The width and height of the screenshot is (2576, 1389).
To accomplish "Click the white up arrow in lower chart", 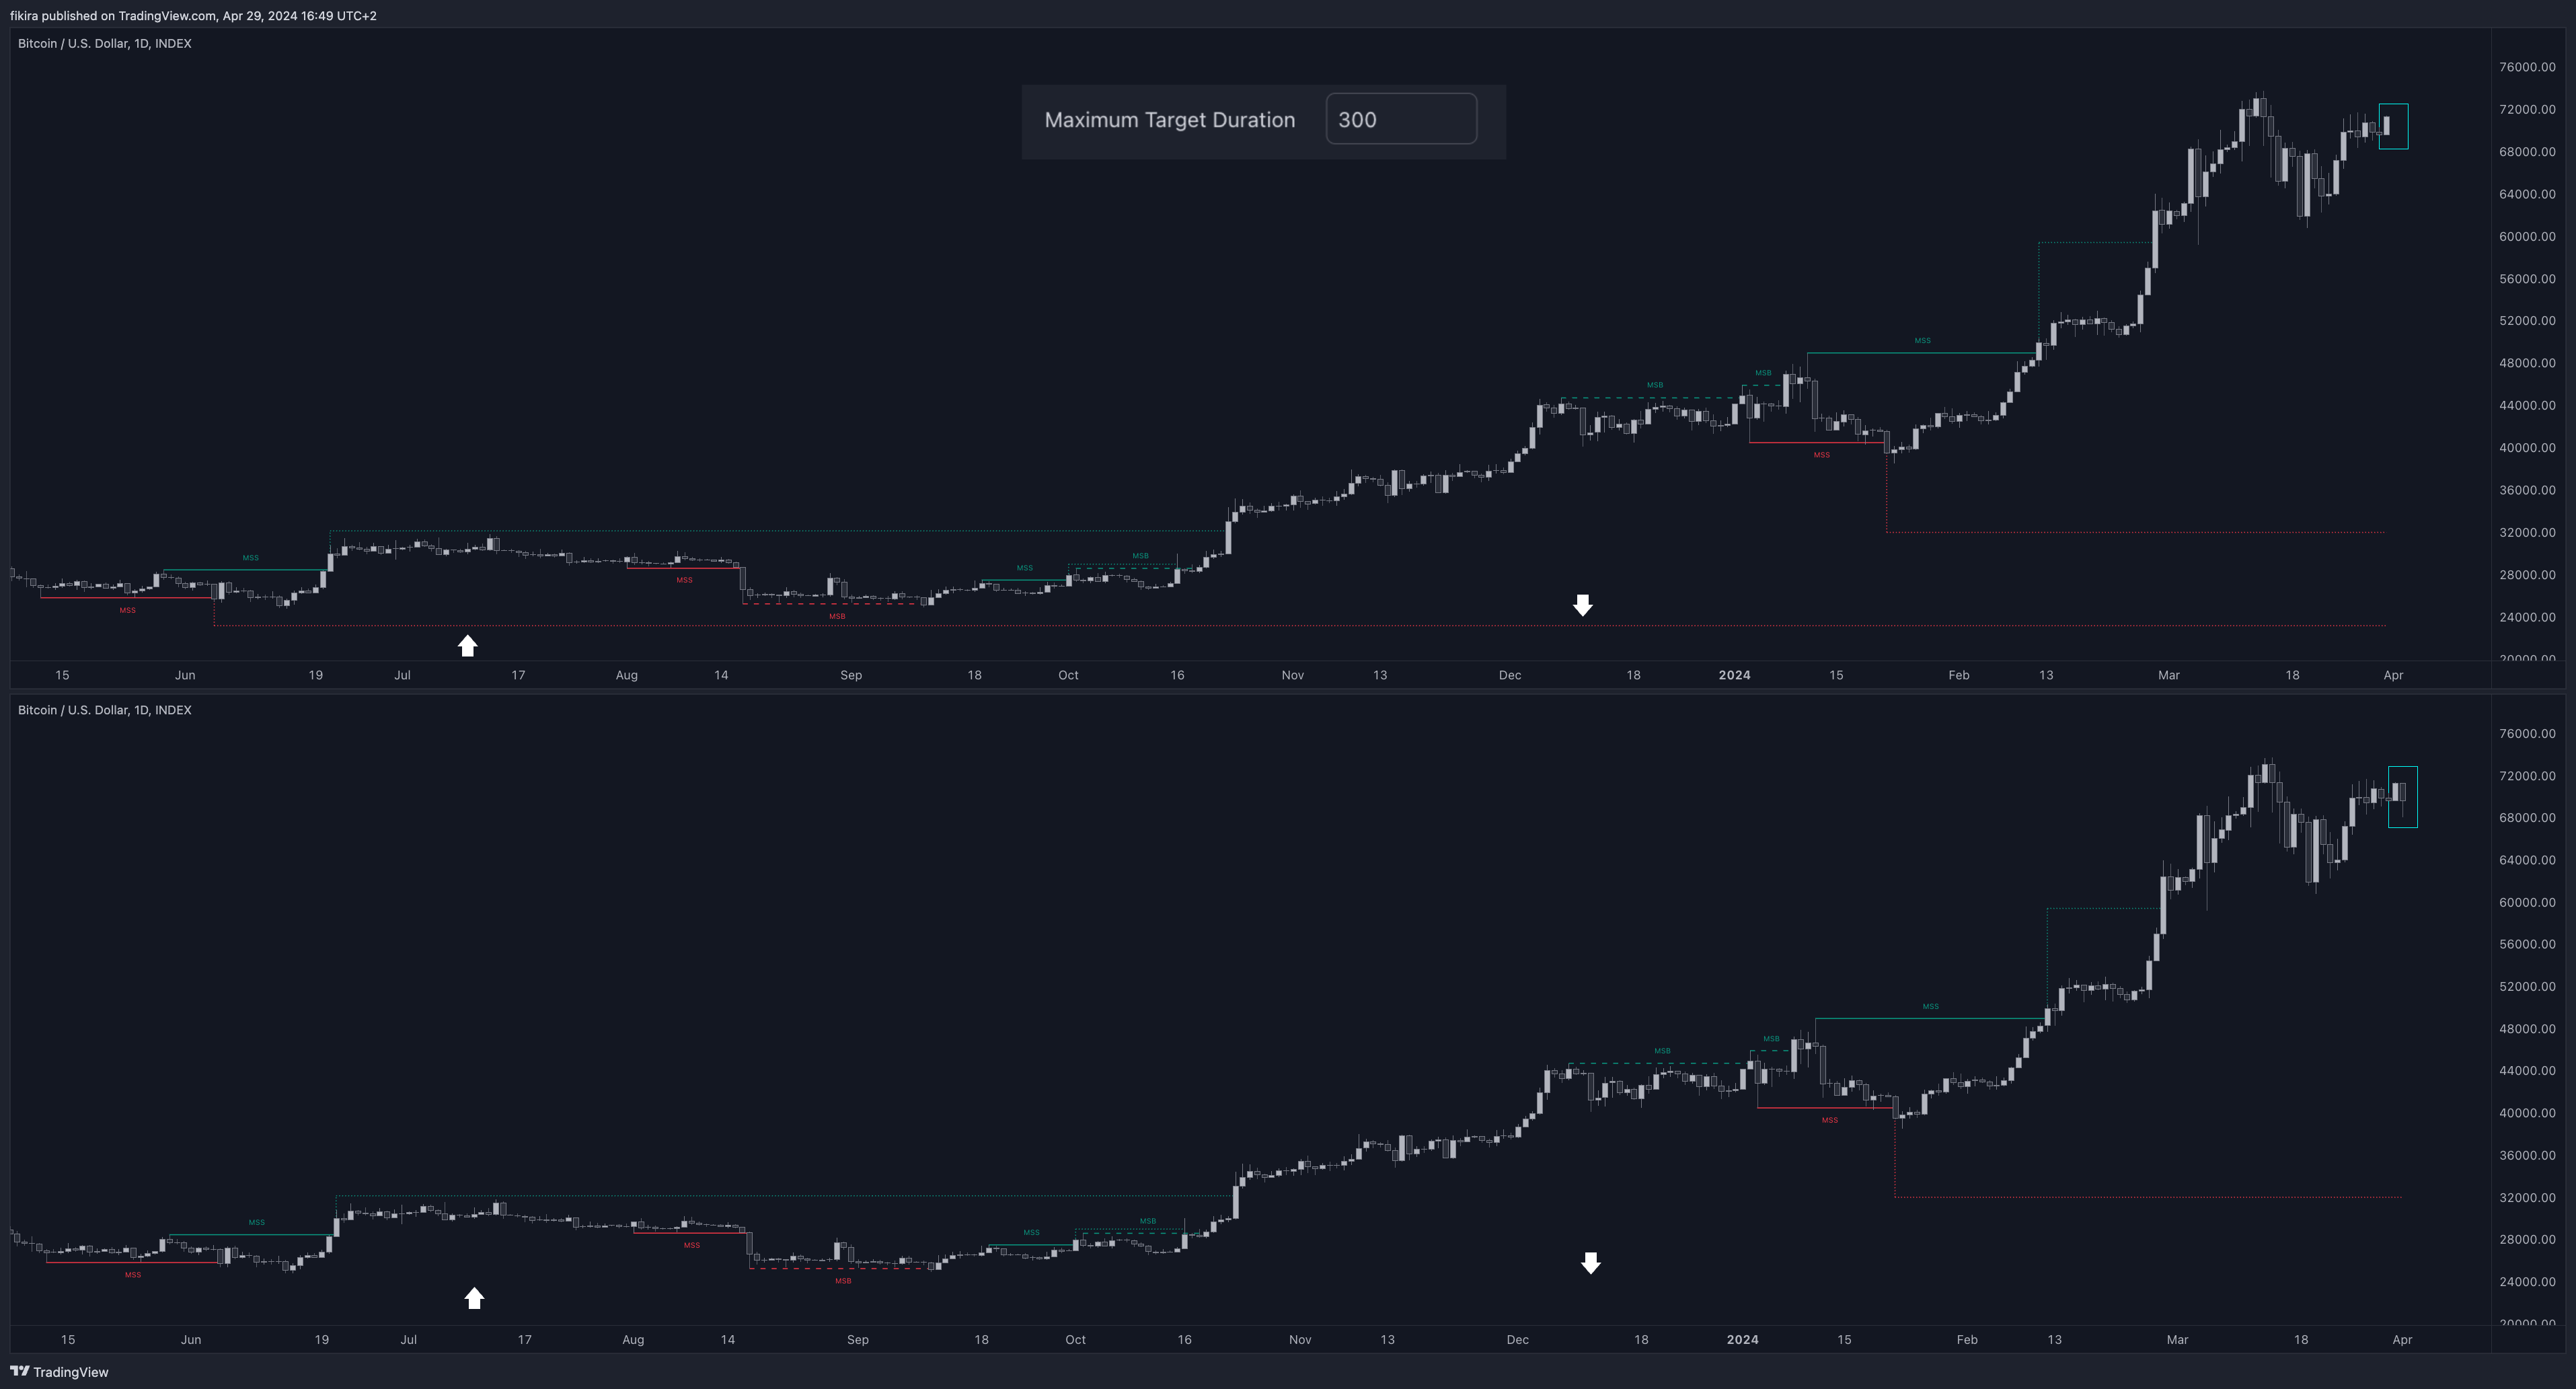I will click(x=474, y=1298).
